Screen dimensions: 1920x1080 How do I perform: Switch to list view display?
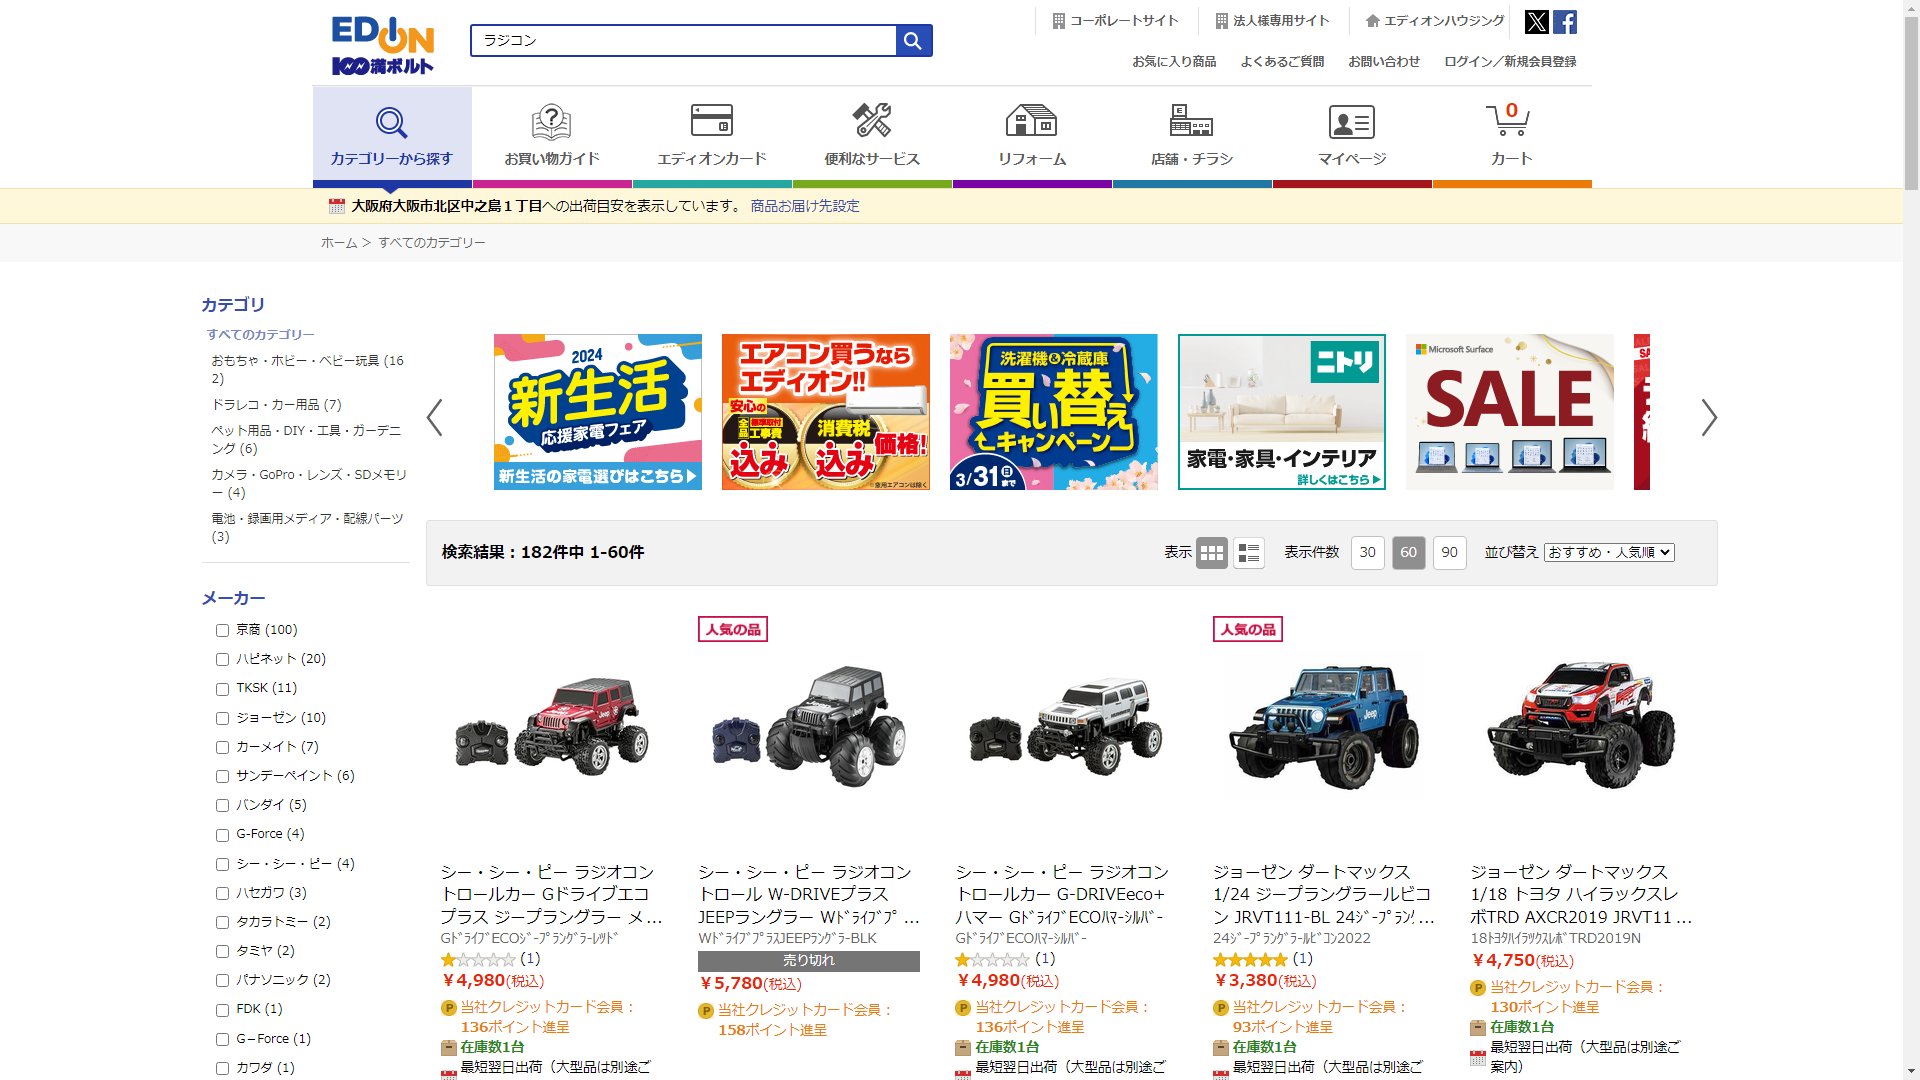pos(1248,552)
